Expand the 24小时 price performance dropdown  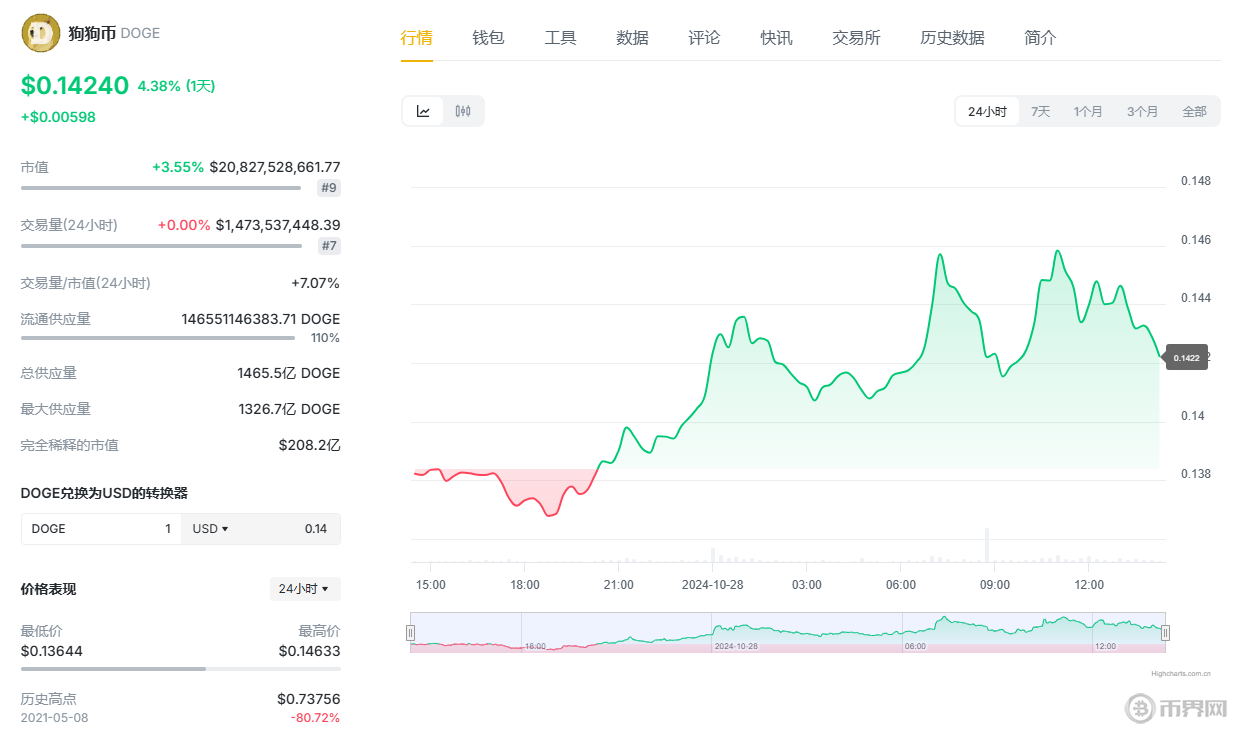(x=305, y=589)
